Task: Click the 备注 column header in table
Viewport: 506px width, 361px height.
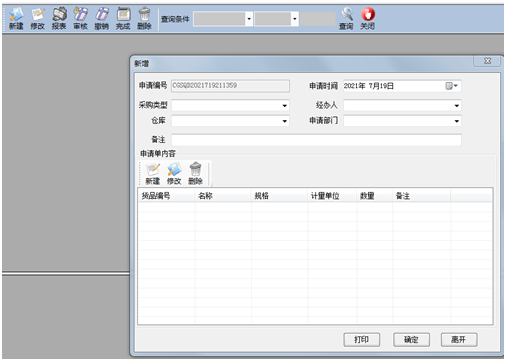Action: 421,196
